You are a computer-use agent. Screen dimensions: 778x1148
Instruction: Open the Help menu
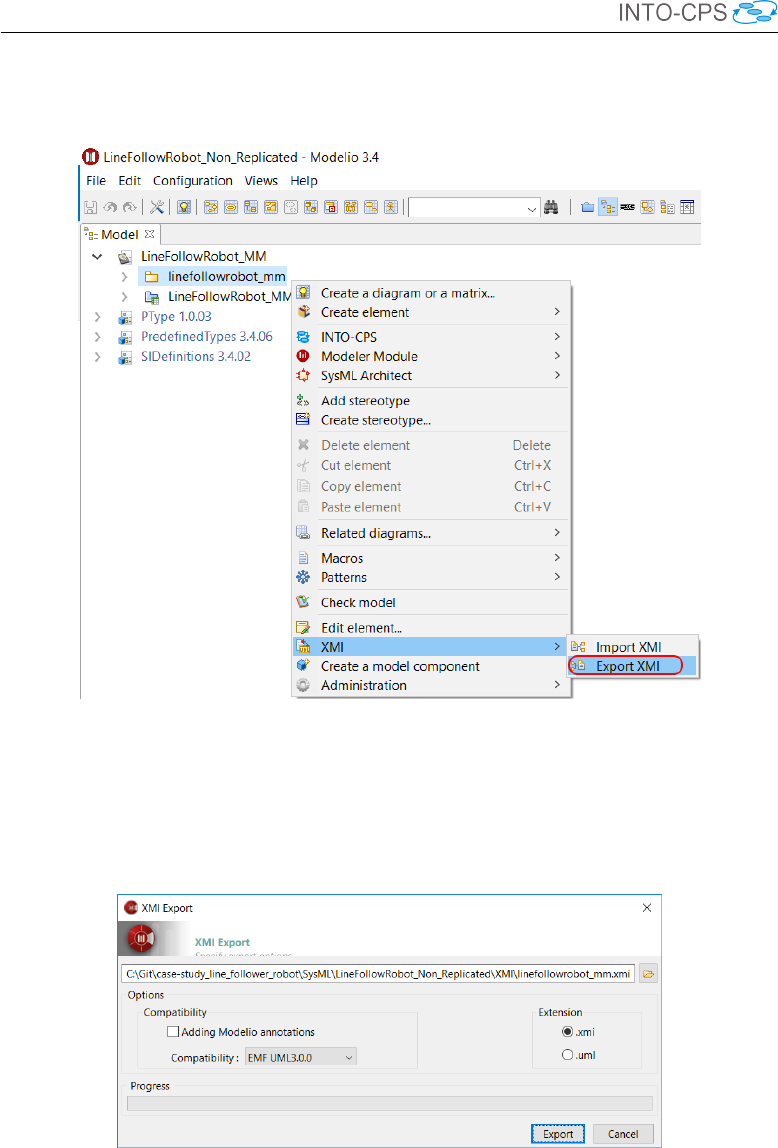pyautogui.click(x=304, y=181)
